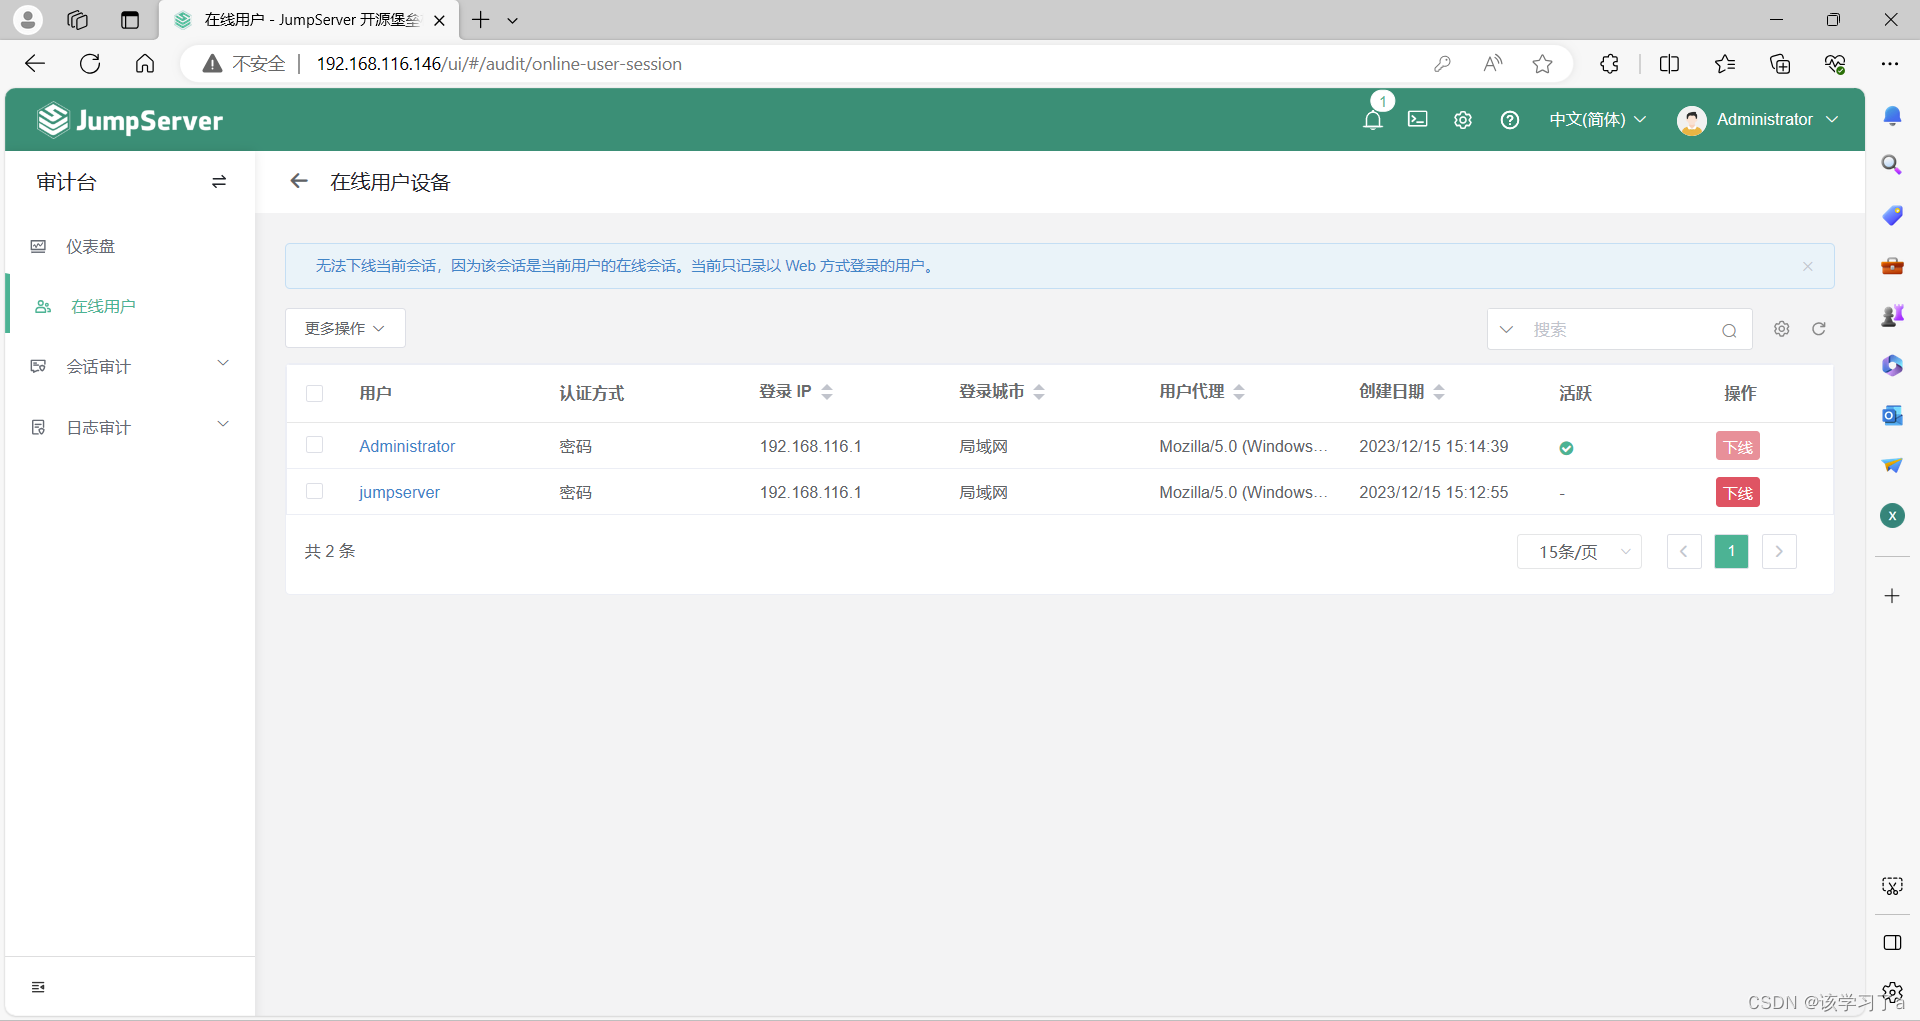Viewport: 1920px width, 1021px height.
Task: Go back using the arrow beside 在线用户设备
Action: (x=298, y=181)
